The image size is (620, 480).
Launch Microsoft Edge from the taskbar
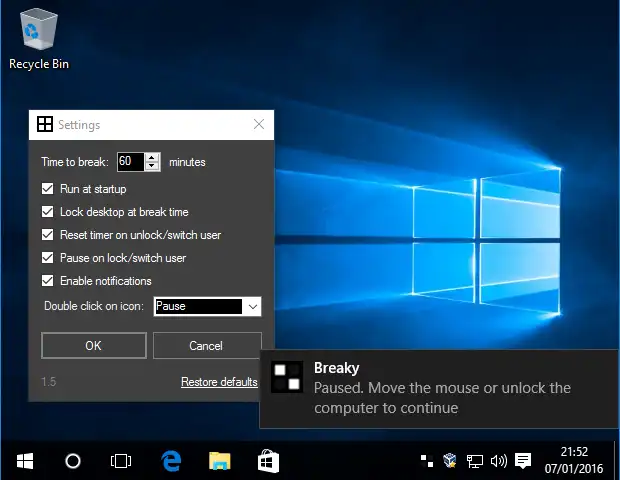coord(171,461)
